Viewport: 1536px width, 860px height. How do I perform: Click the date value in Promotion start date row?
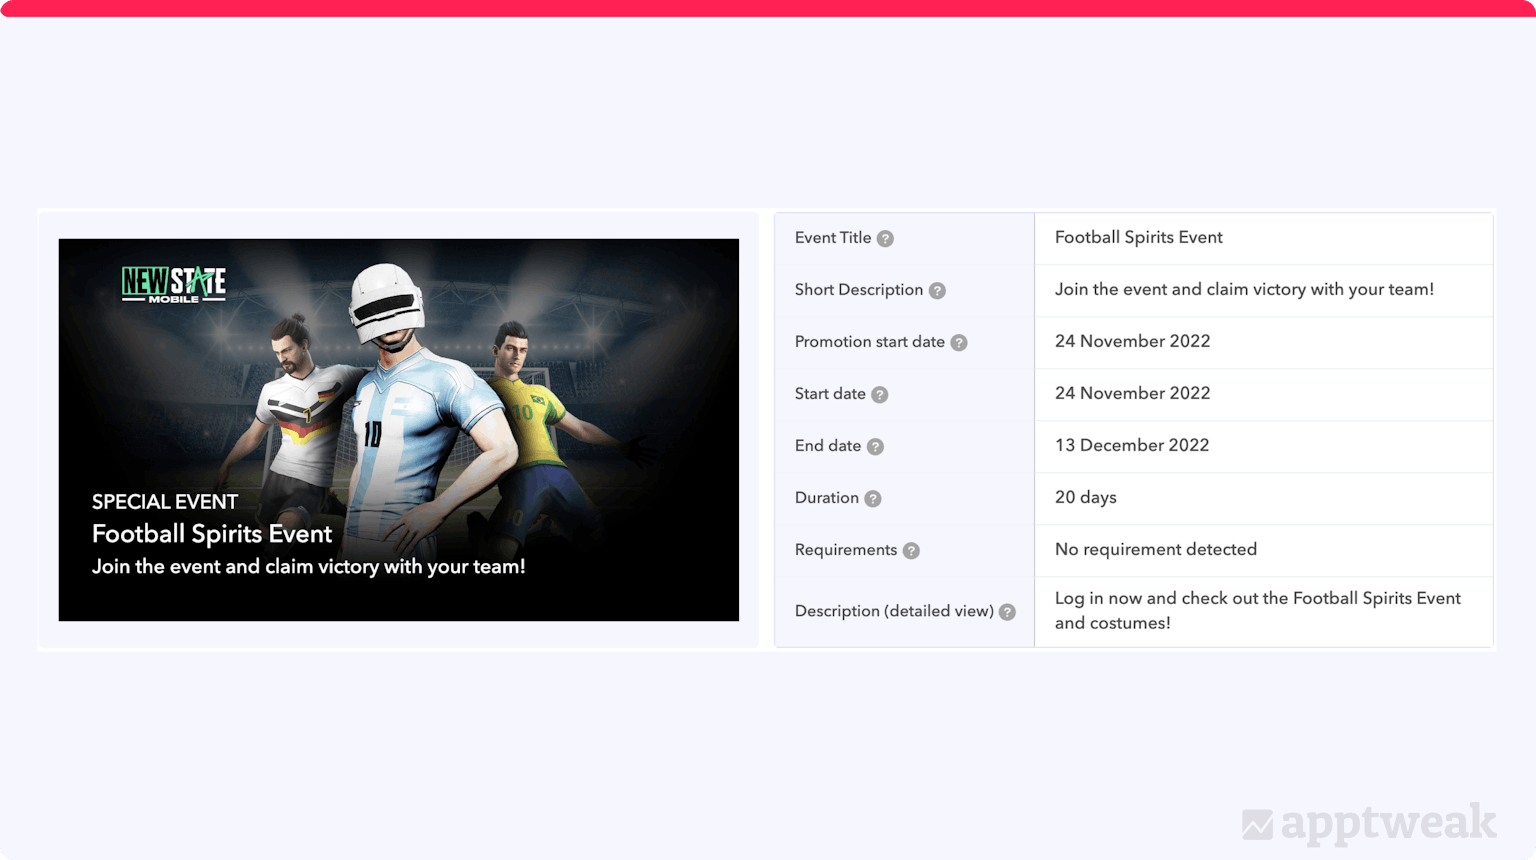tap(1132, 342)
